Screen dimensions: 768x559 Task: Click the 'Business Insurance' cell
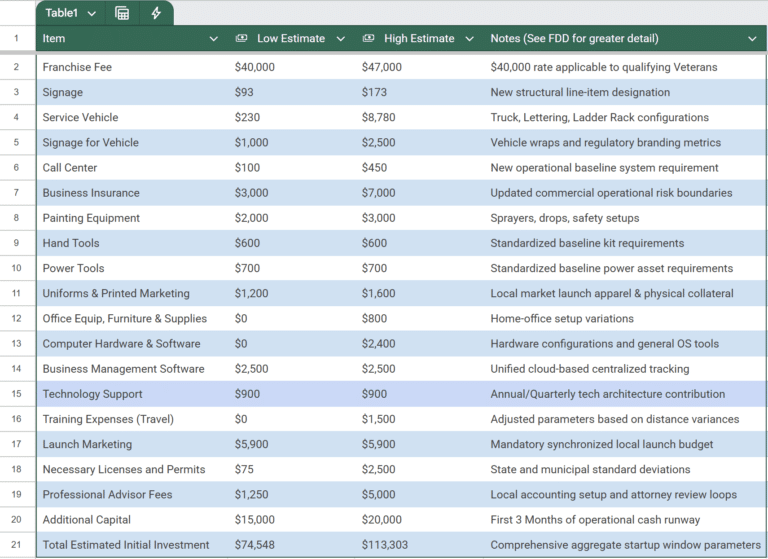[132, 193]
